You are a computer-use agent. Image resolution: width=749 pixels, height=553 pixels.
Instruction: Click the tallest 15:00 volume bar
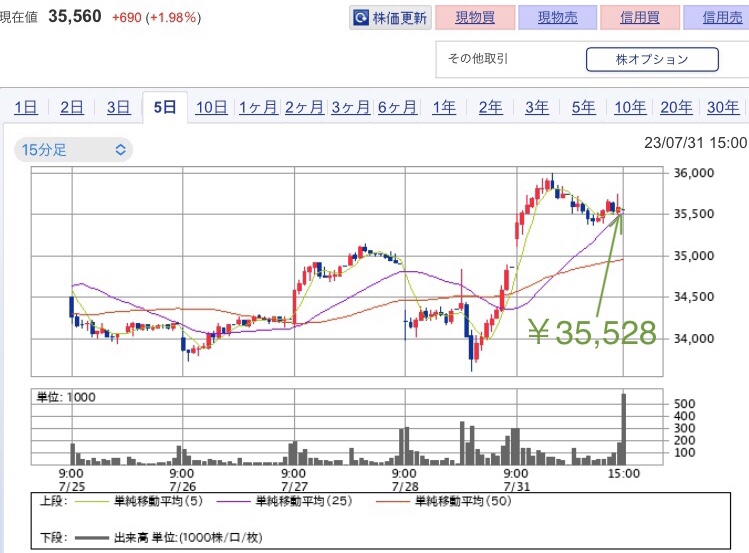tap(623, 429)
